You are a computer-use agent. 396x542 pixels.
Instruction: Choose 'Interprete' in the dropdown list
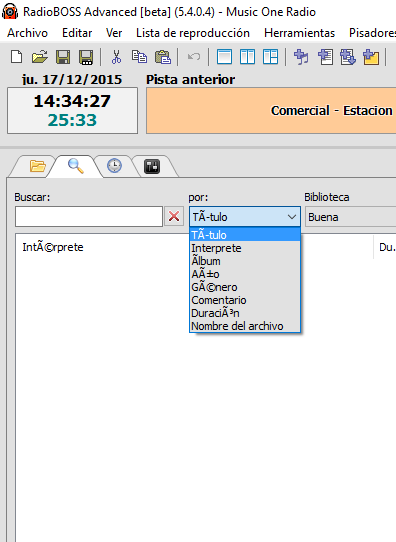245,248
